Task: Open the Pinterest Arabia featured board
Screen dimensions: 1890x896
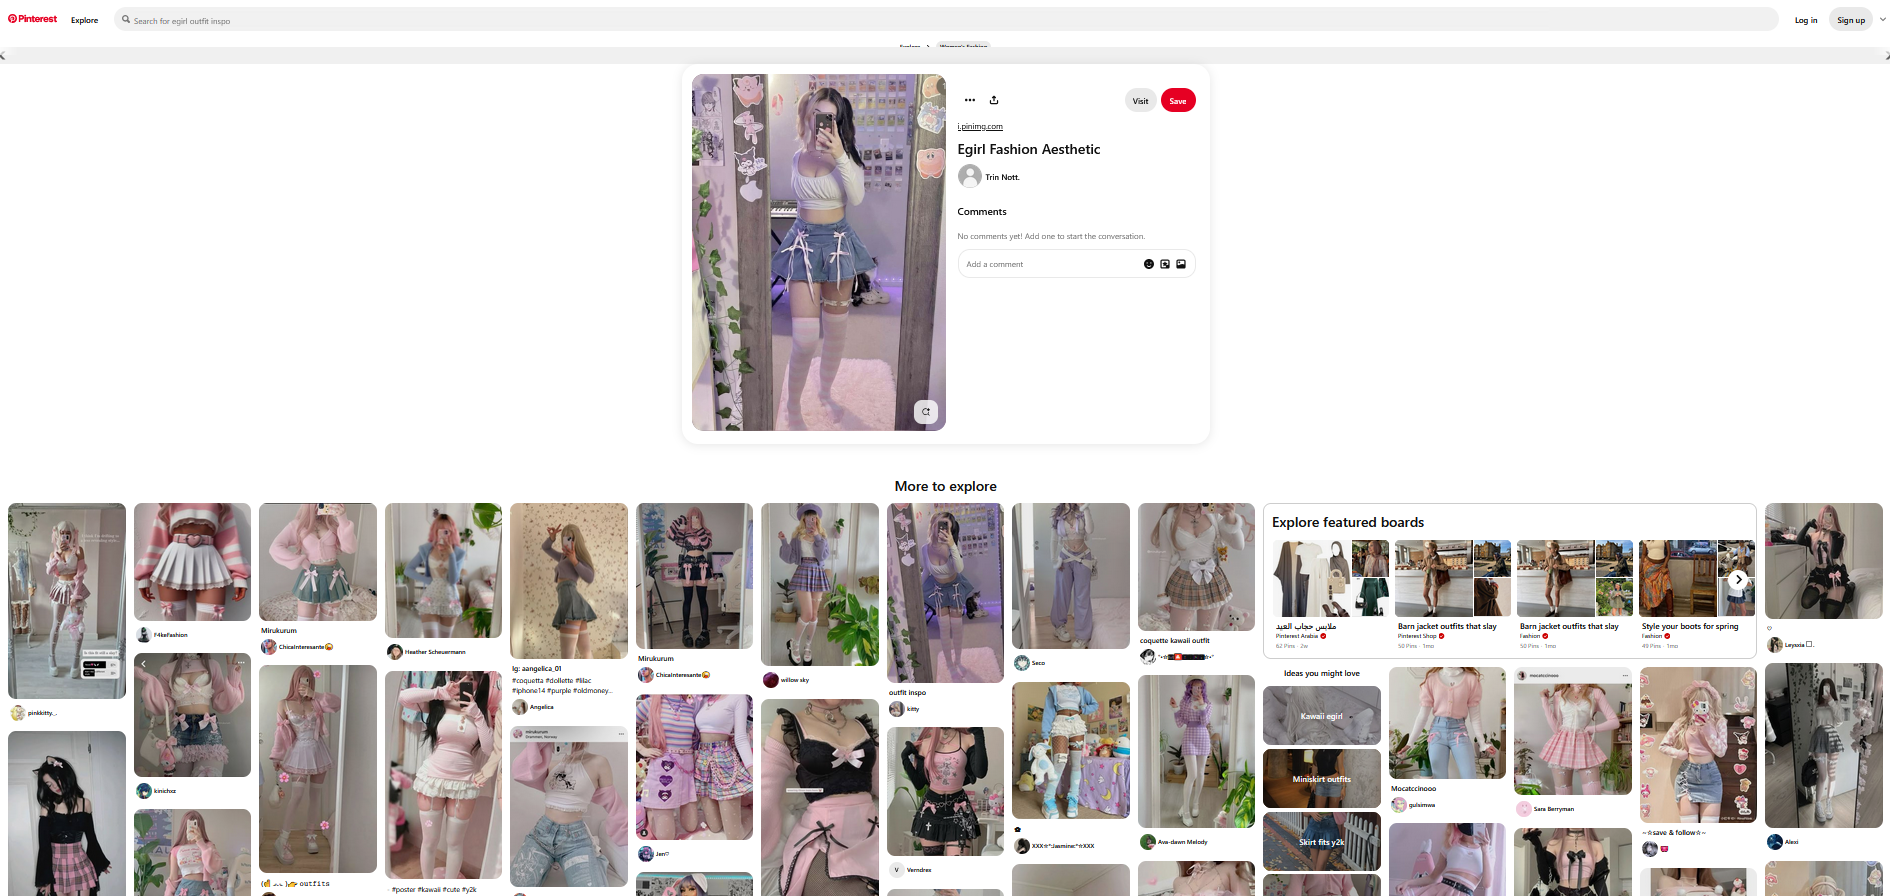Action: pyautogui.click(x=1331, y=595)
